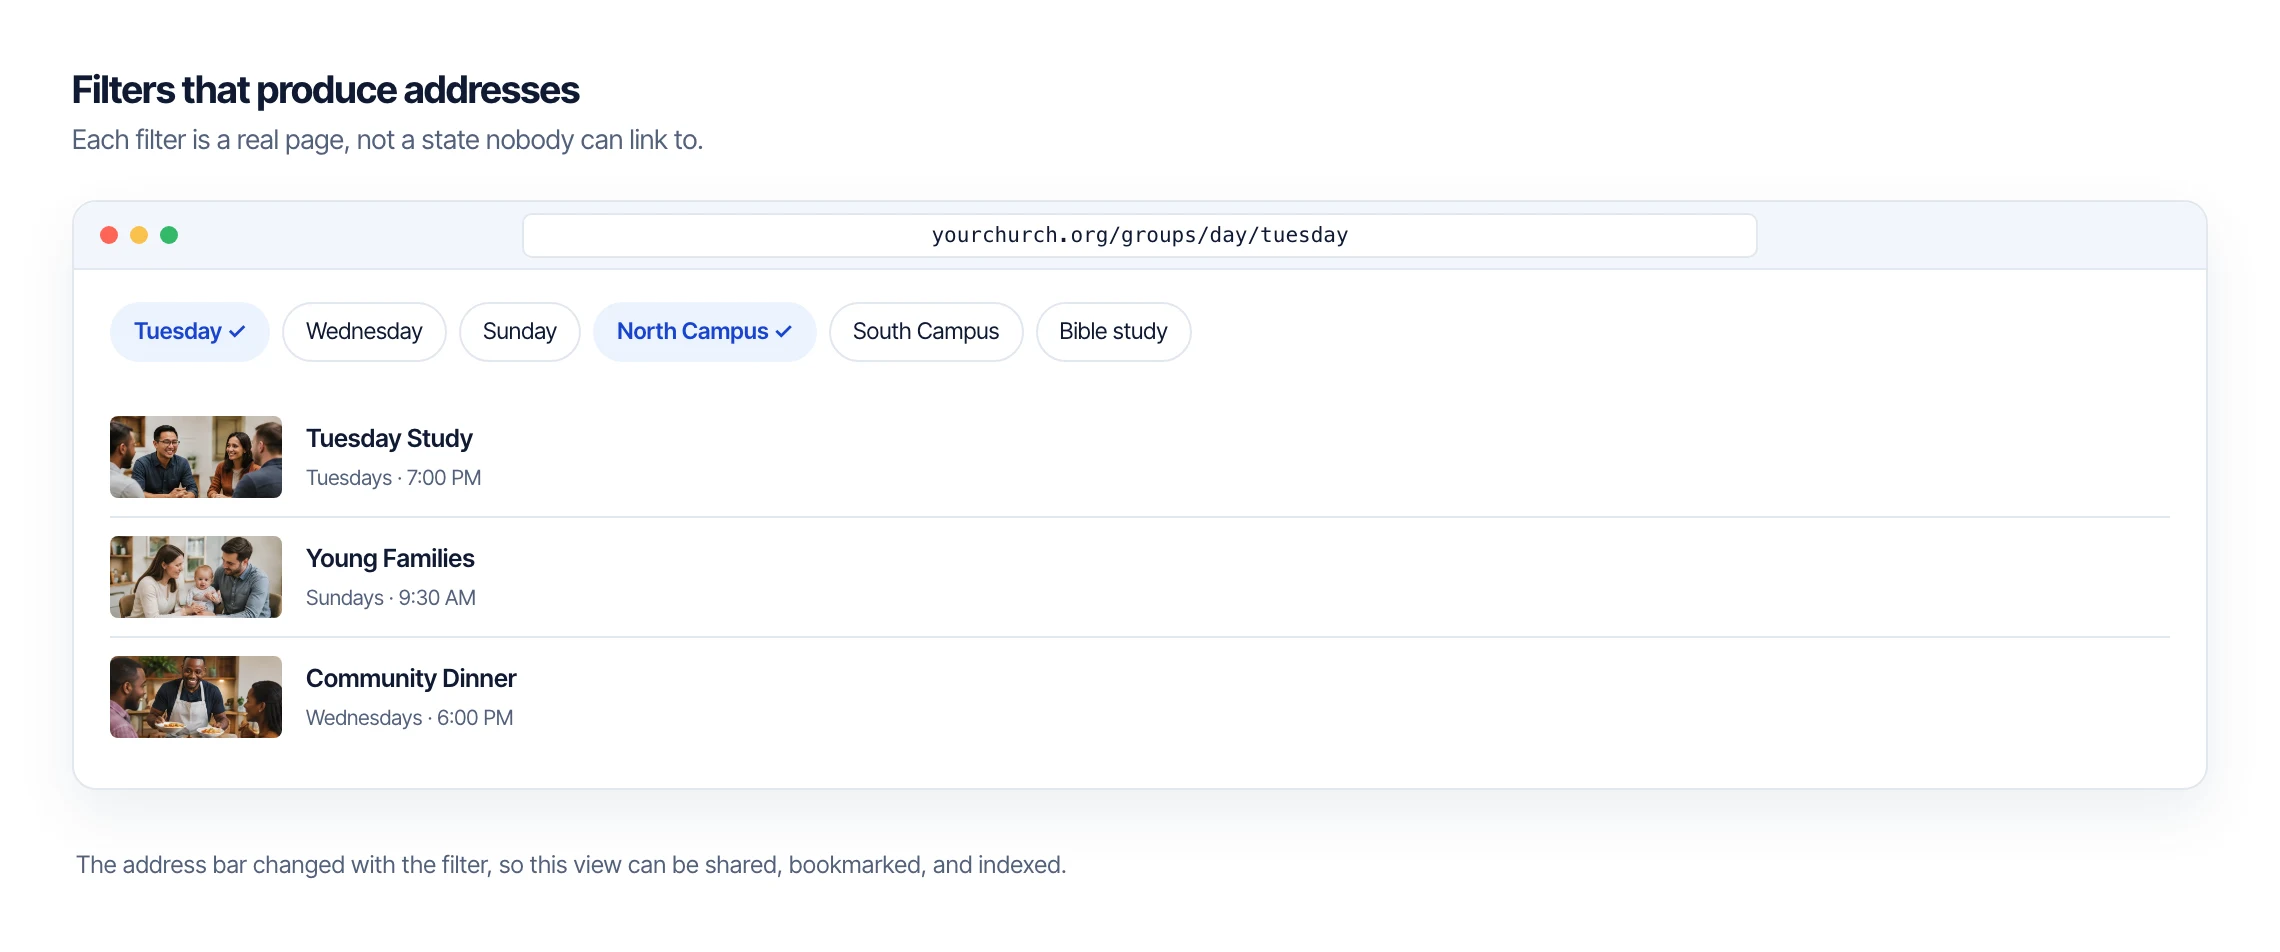Deselect the Tuesday filter chip
Image resolution: width=2280 pixels, height=952 pixels.
click(189, 332)
